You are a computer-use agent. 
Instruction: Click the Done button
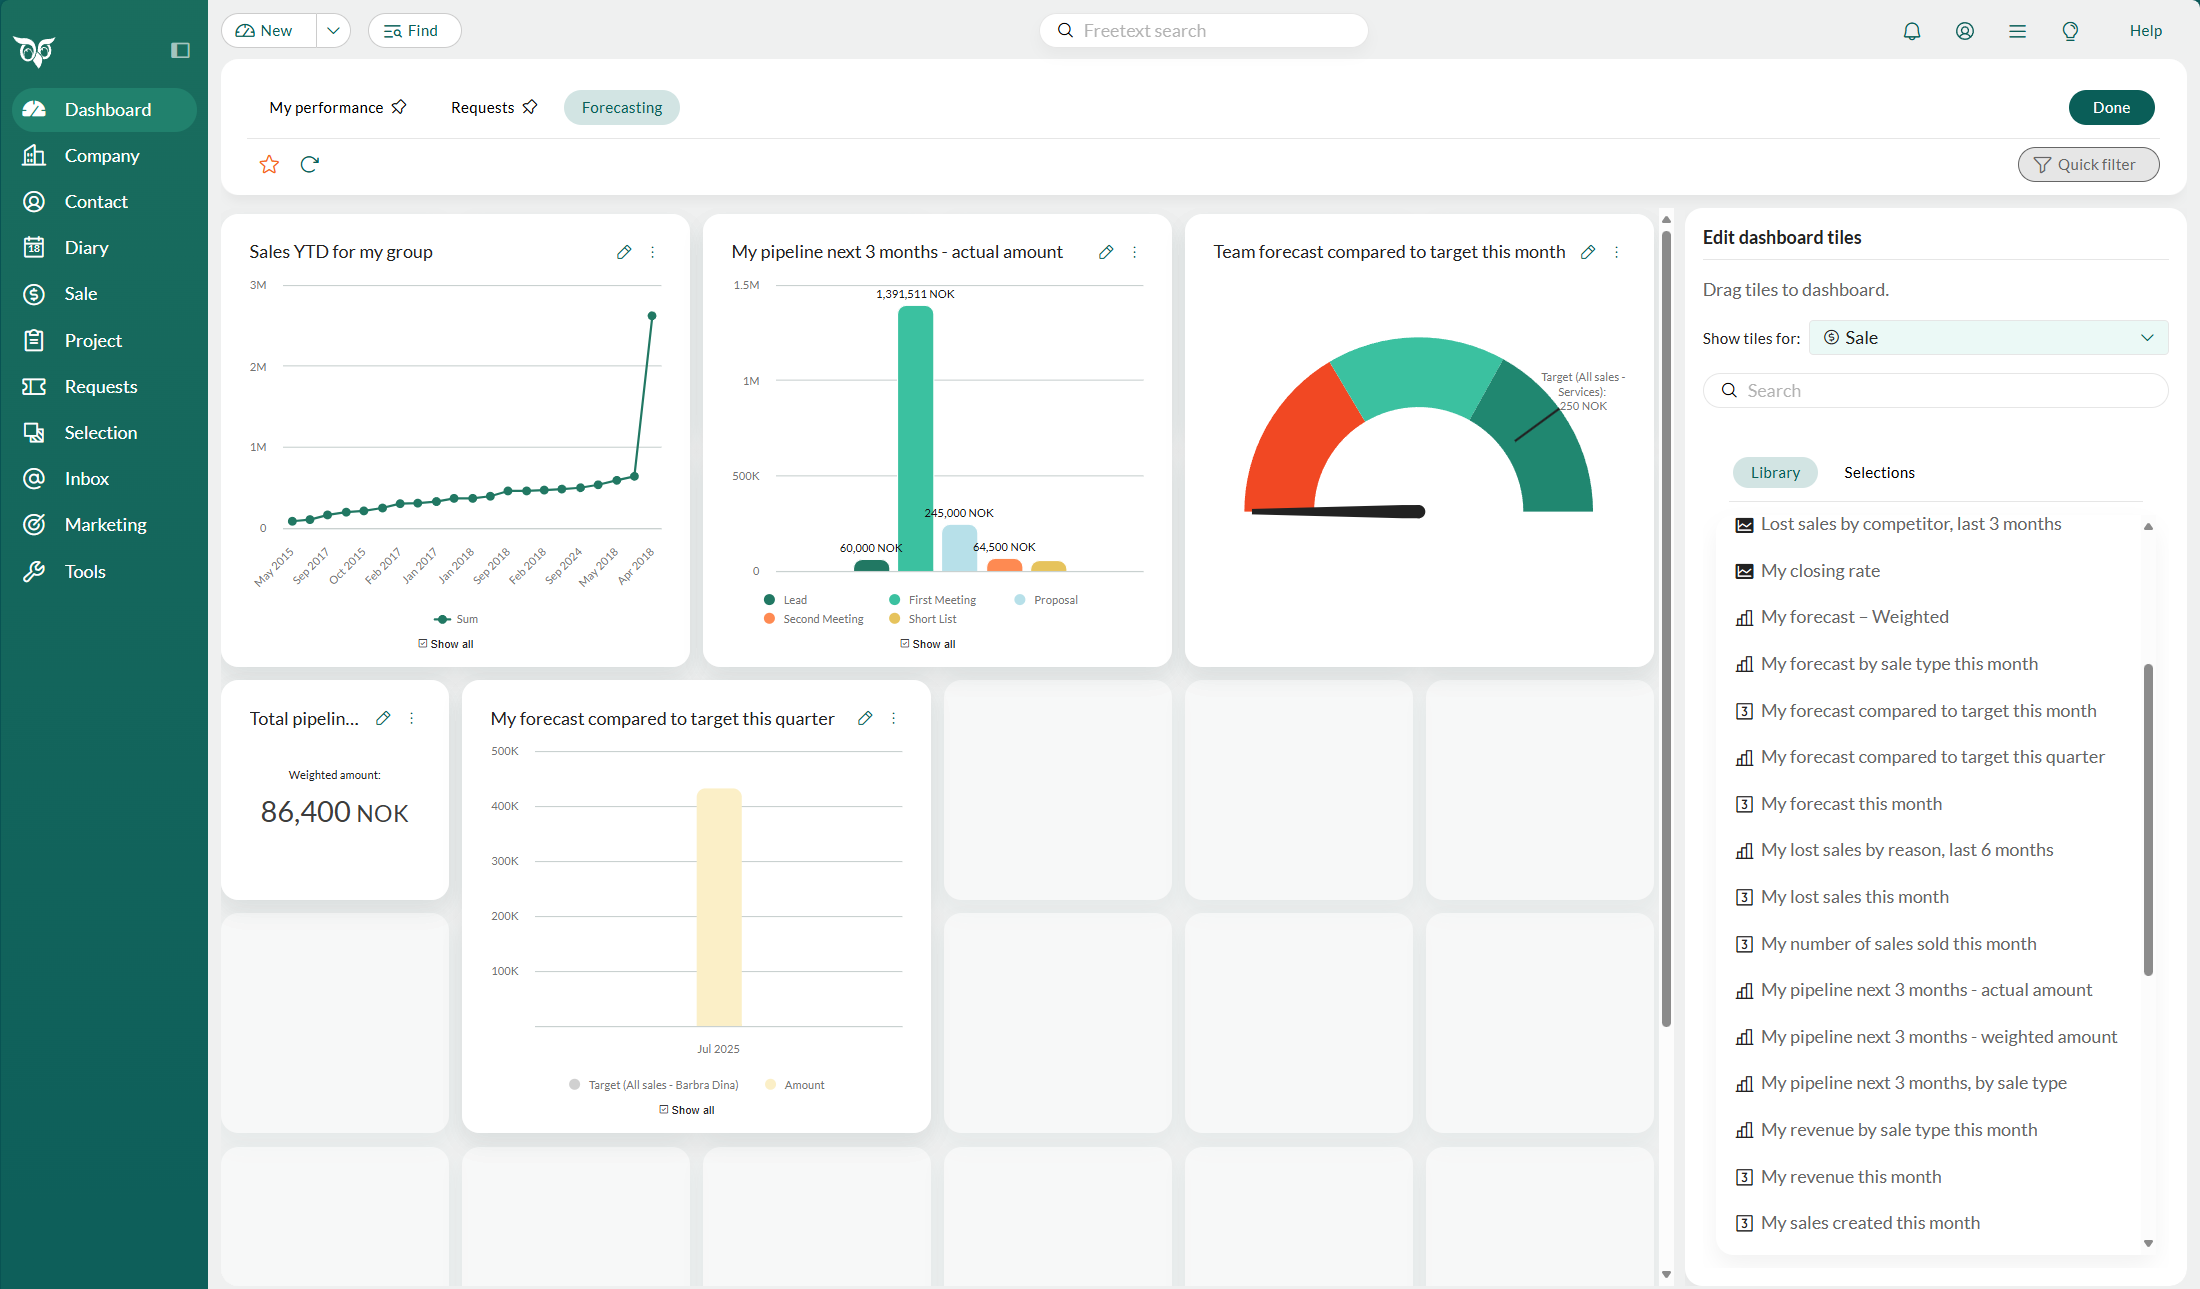pyautogui.click(x=2111, y=108)
